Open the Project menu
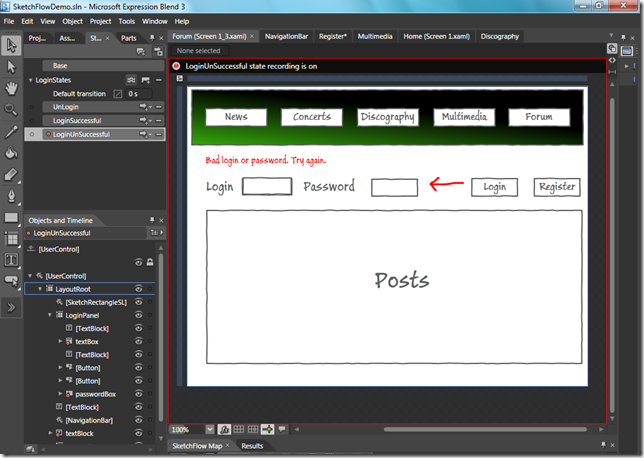Viewport: 644px width, 458px height. click(100, 21)
